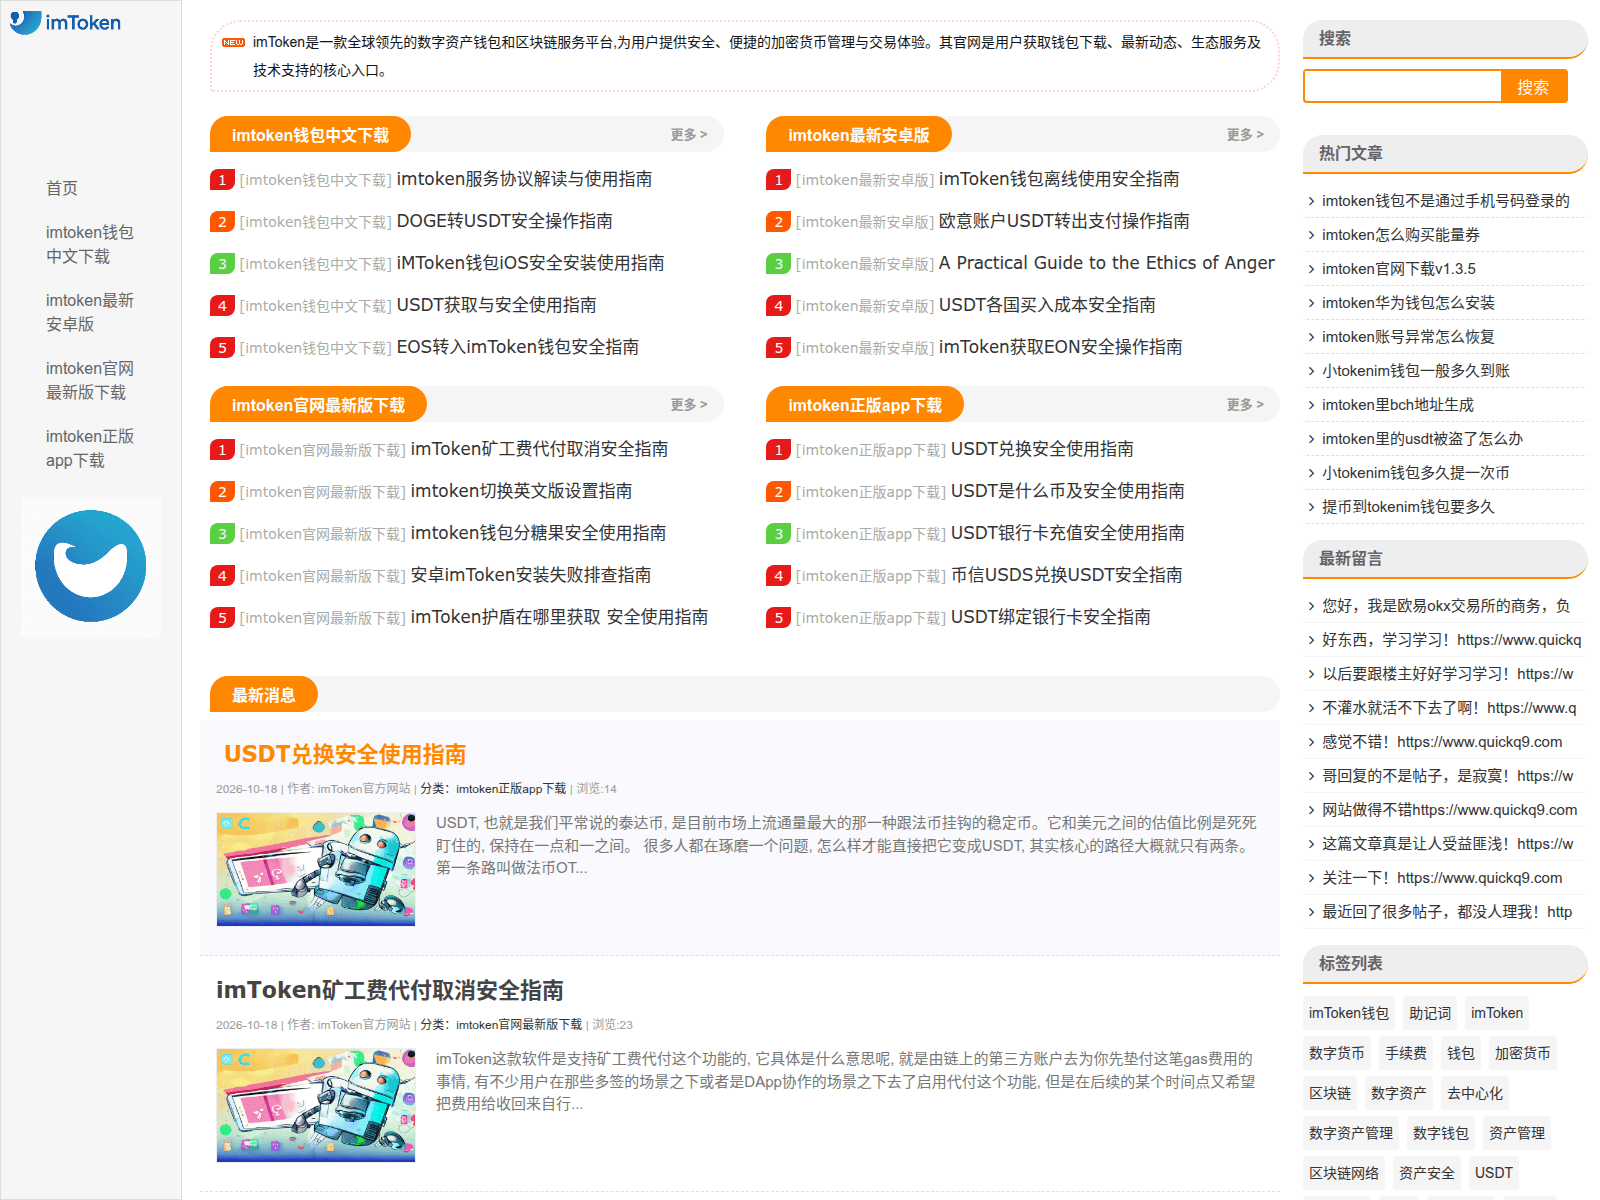The height and width of the screenshot is (1200, 1600).
Task: Select the 助记词 tag
Action: [1430, 1013]
